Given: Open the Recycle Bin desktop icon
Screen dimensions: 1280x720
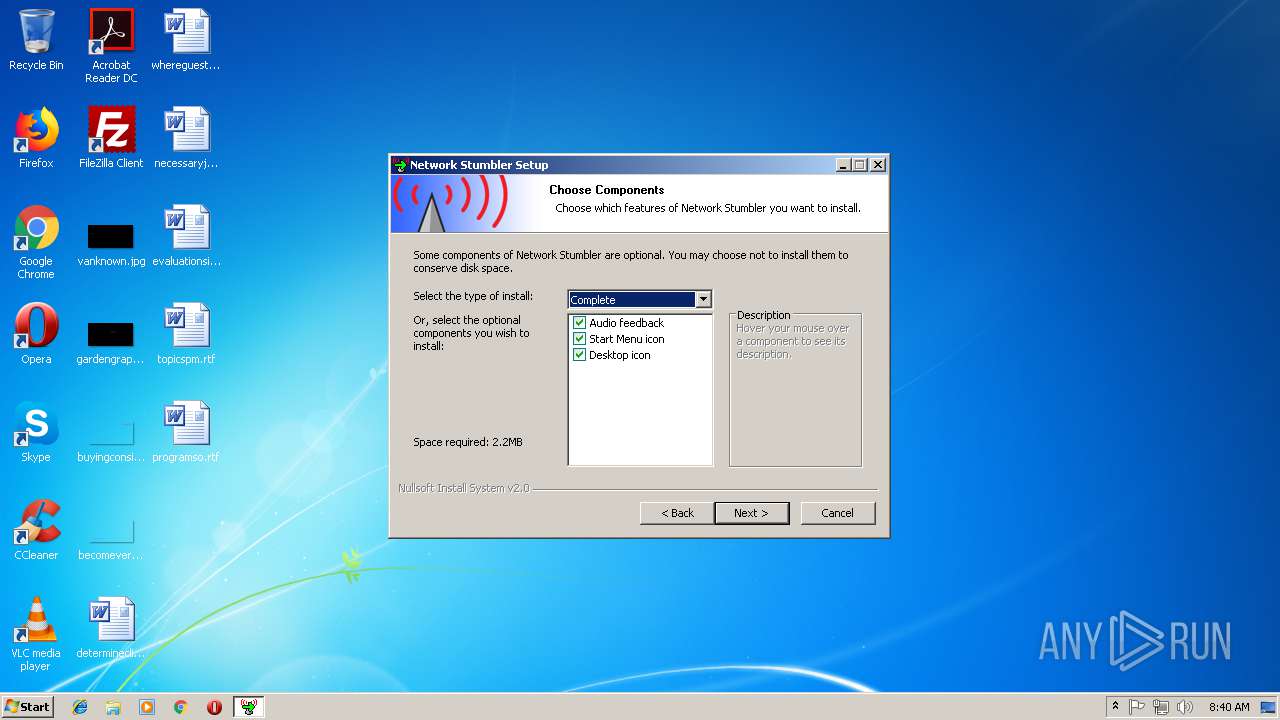Looking at the screenshot, I should click(36, 40).
